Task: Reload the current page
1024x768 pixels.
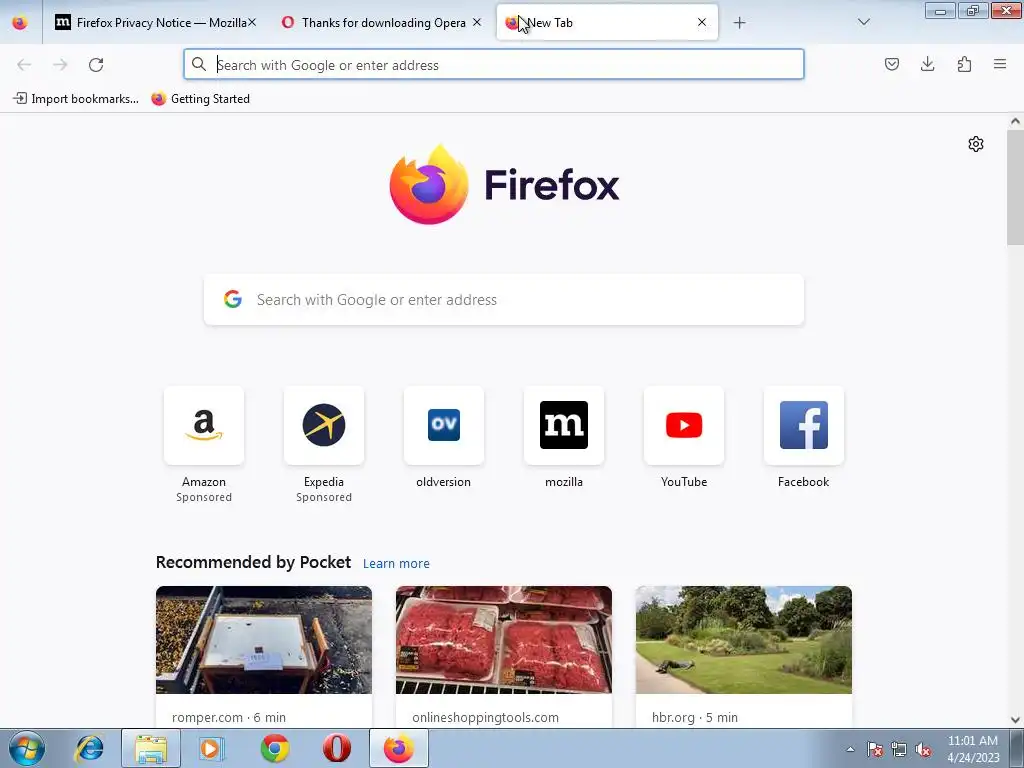Action: click(x=96, y=65)
